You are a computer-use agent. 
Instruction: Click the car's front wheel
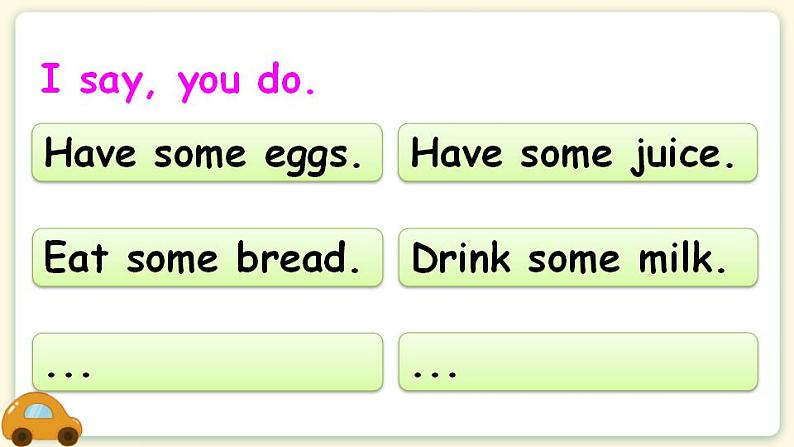tap(68, 435)
